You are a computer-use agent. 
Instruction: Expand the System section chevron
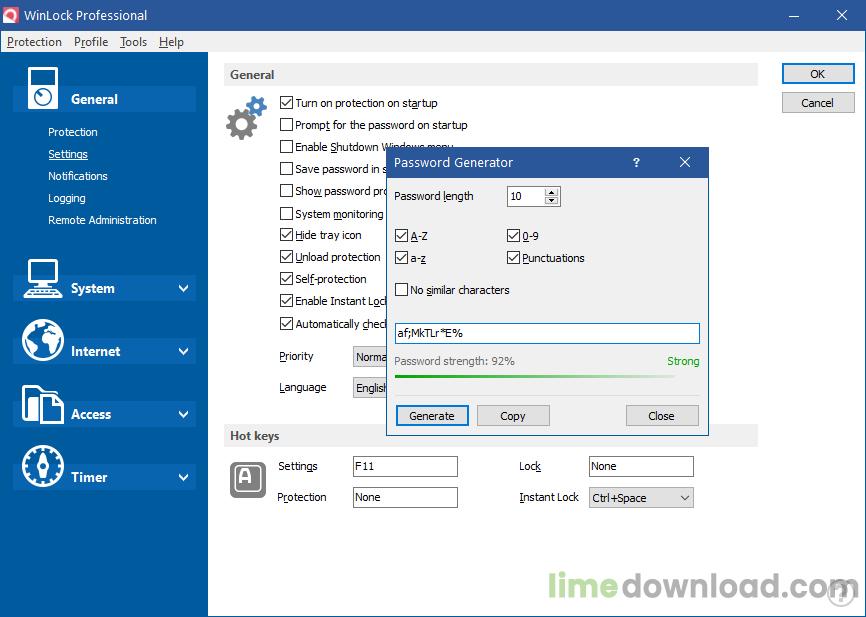[183, 288]
